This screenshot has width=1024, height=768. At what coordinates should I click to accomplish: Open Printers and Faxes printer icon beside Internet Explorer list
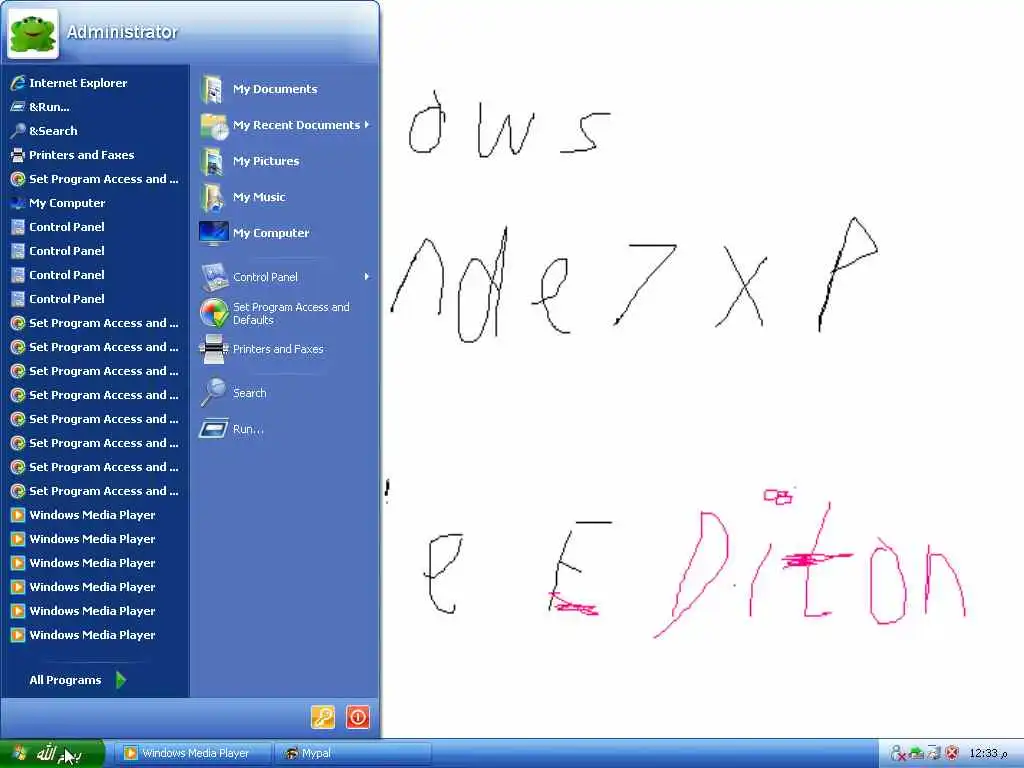[x=18, y=155]
